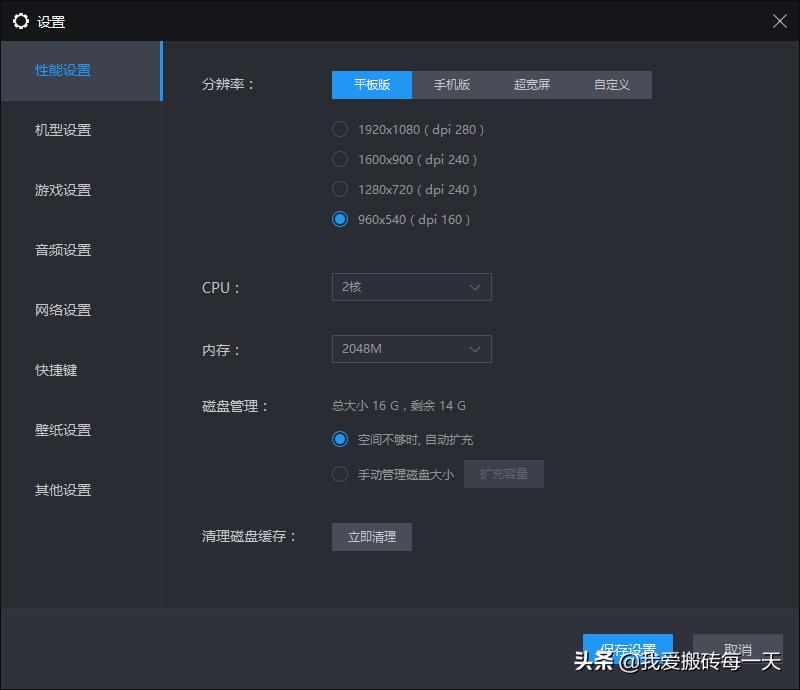
Task: Click the 取消 cancel button
Action: [x=738, y=648]
